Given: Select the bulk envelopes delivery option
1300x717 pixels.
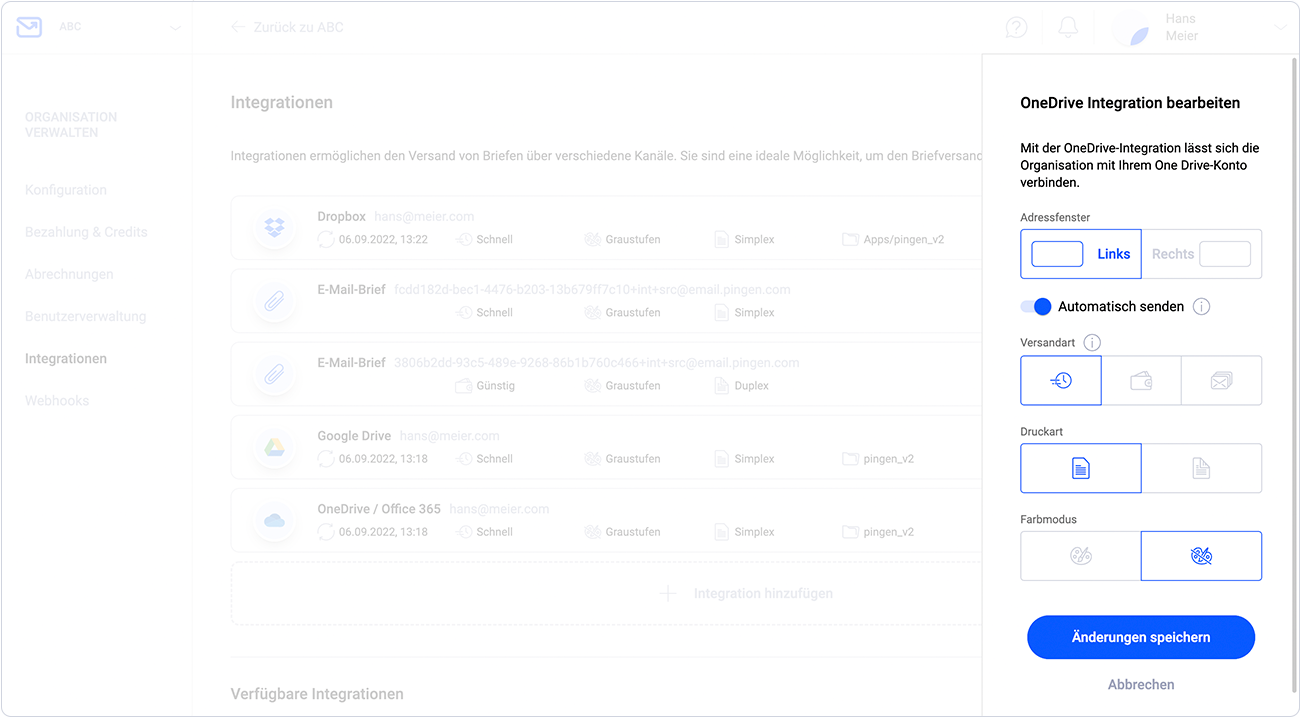Looking at the screenshot, I should 1221,380.
